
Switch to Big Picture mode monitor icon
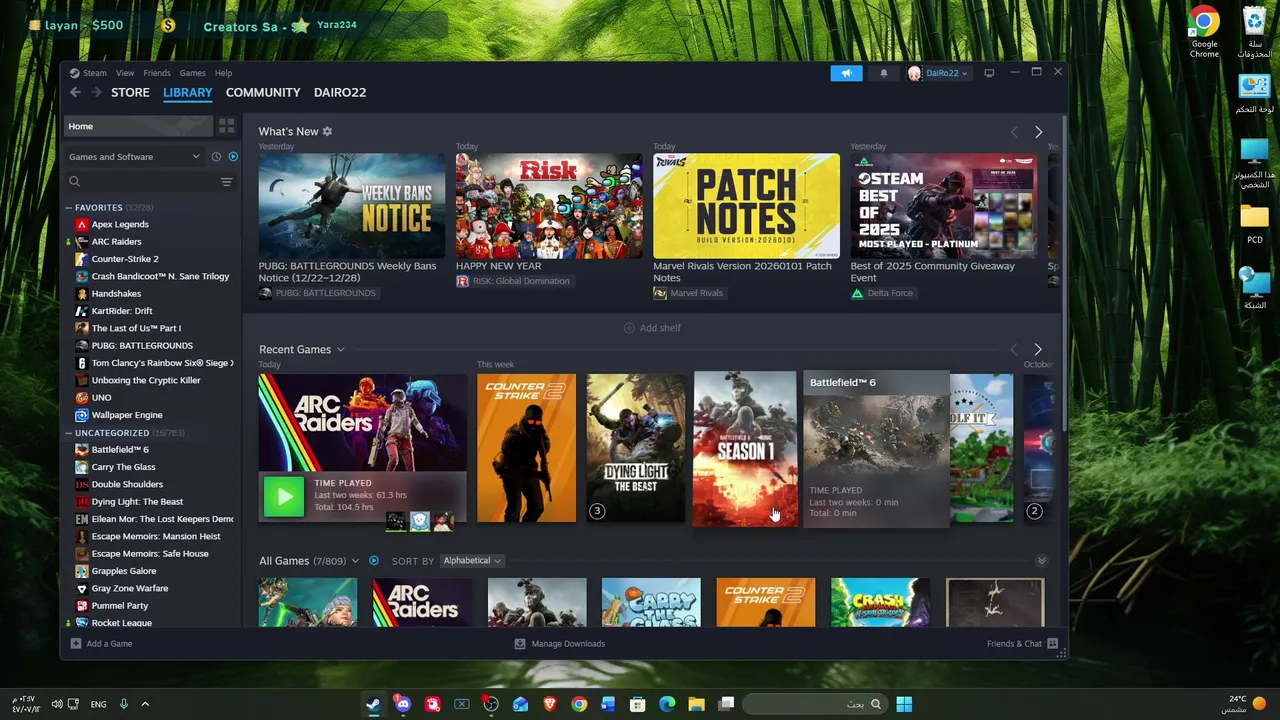[989, 73]
